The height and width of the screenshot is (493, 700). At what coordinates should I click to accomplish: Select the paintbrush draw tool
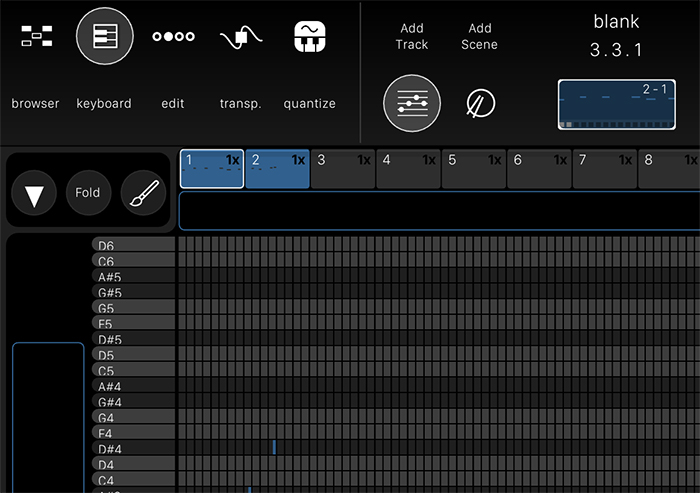coord(143,193)
